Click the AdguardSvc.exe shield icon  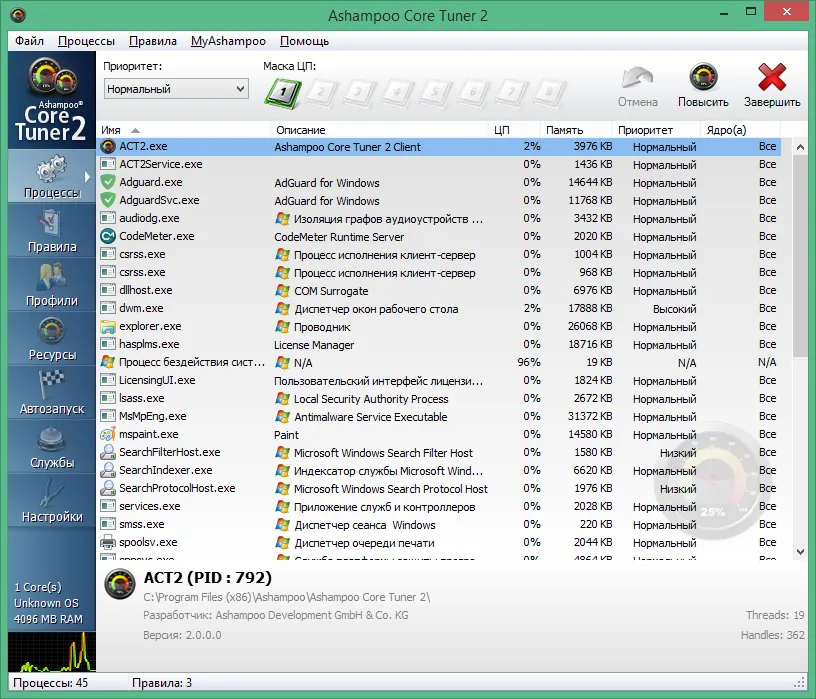click(x=108, y=200)
